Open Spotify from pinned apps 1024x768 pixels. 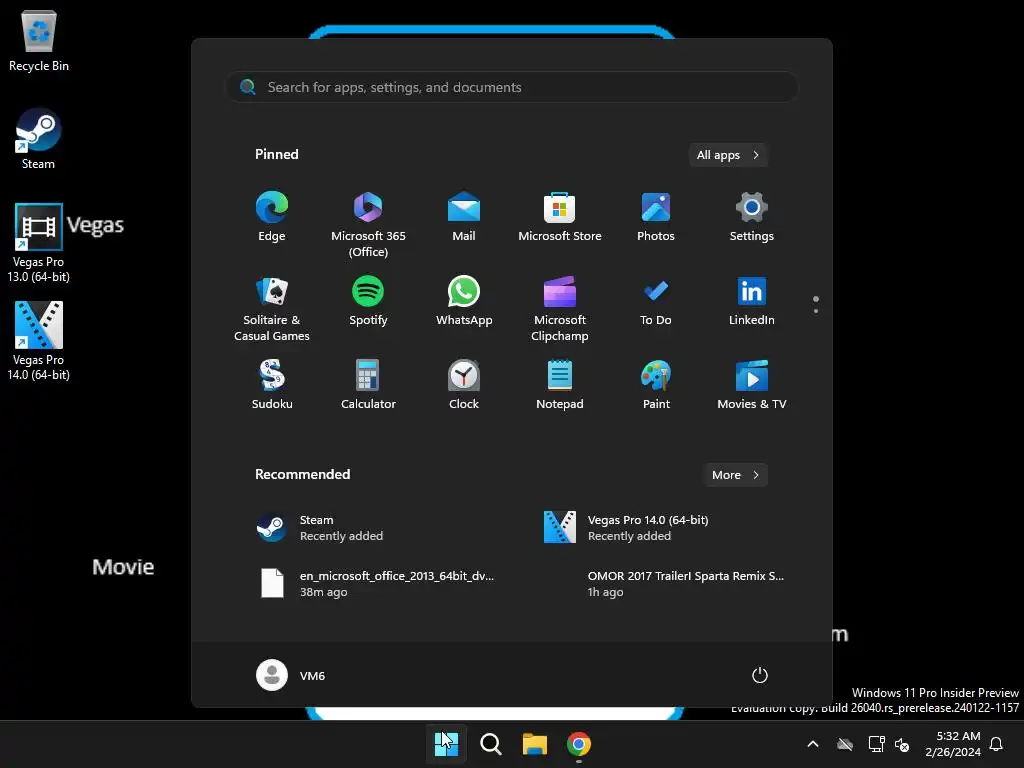(x=368, y=301)
